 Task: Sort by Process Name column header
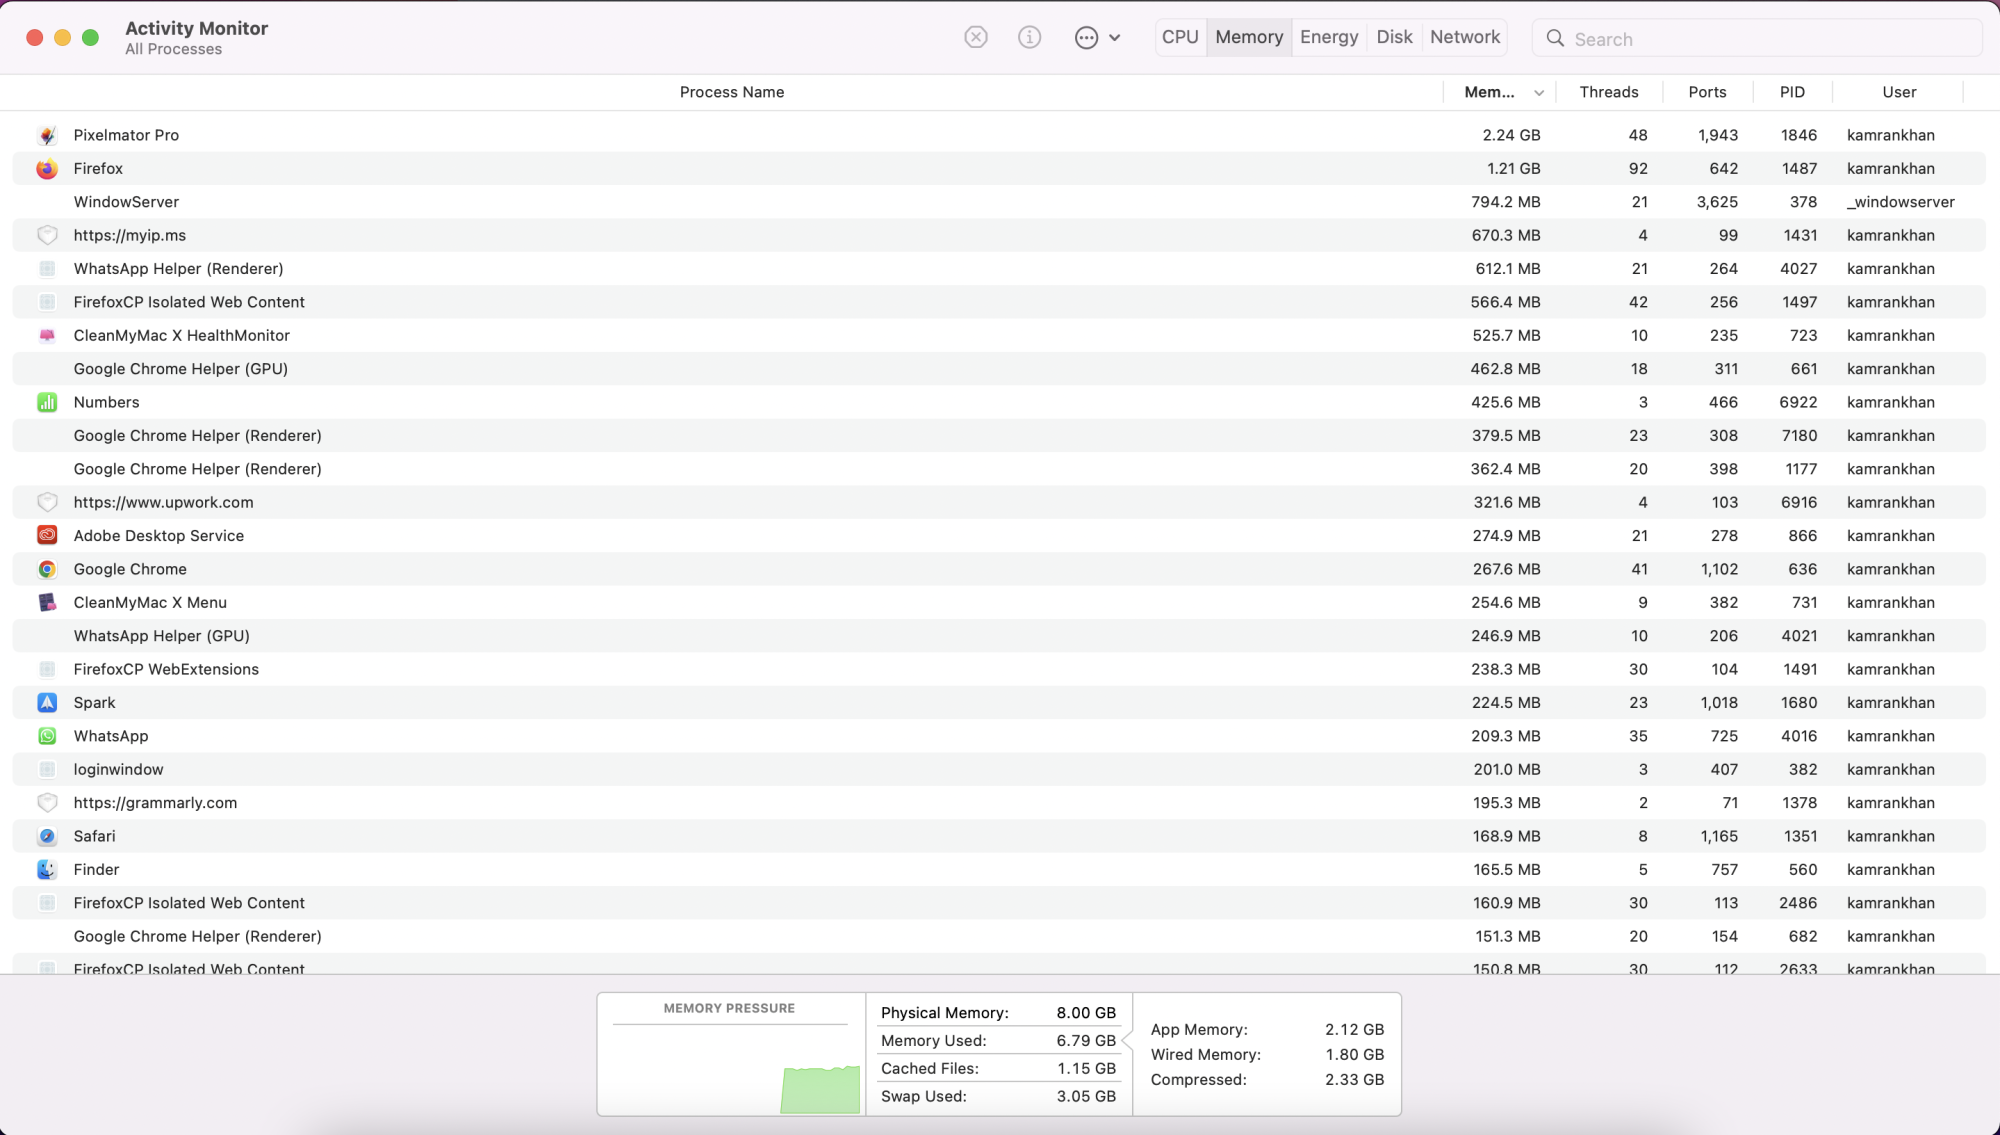click(731, 92)
